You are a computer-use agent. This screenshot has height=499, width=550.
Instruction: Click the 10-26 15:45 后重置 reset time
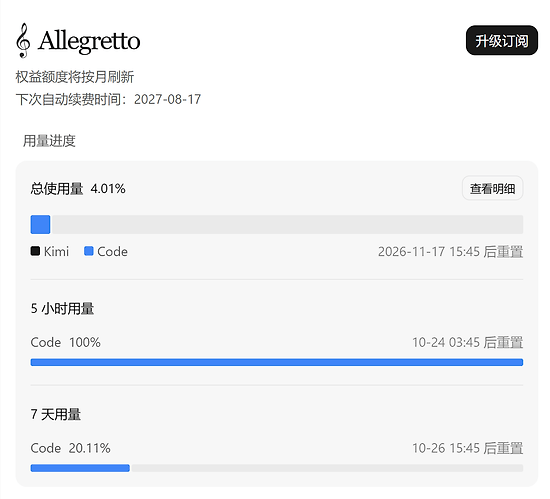pyautogui.click(x=467, y=448)
